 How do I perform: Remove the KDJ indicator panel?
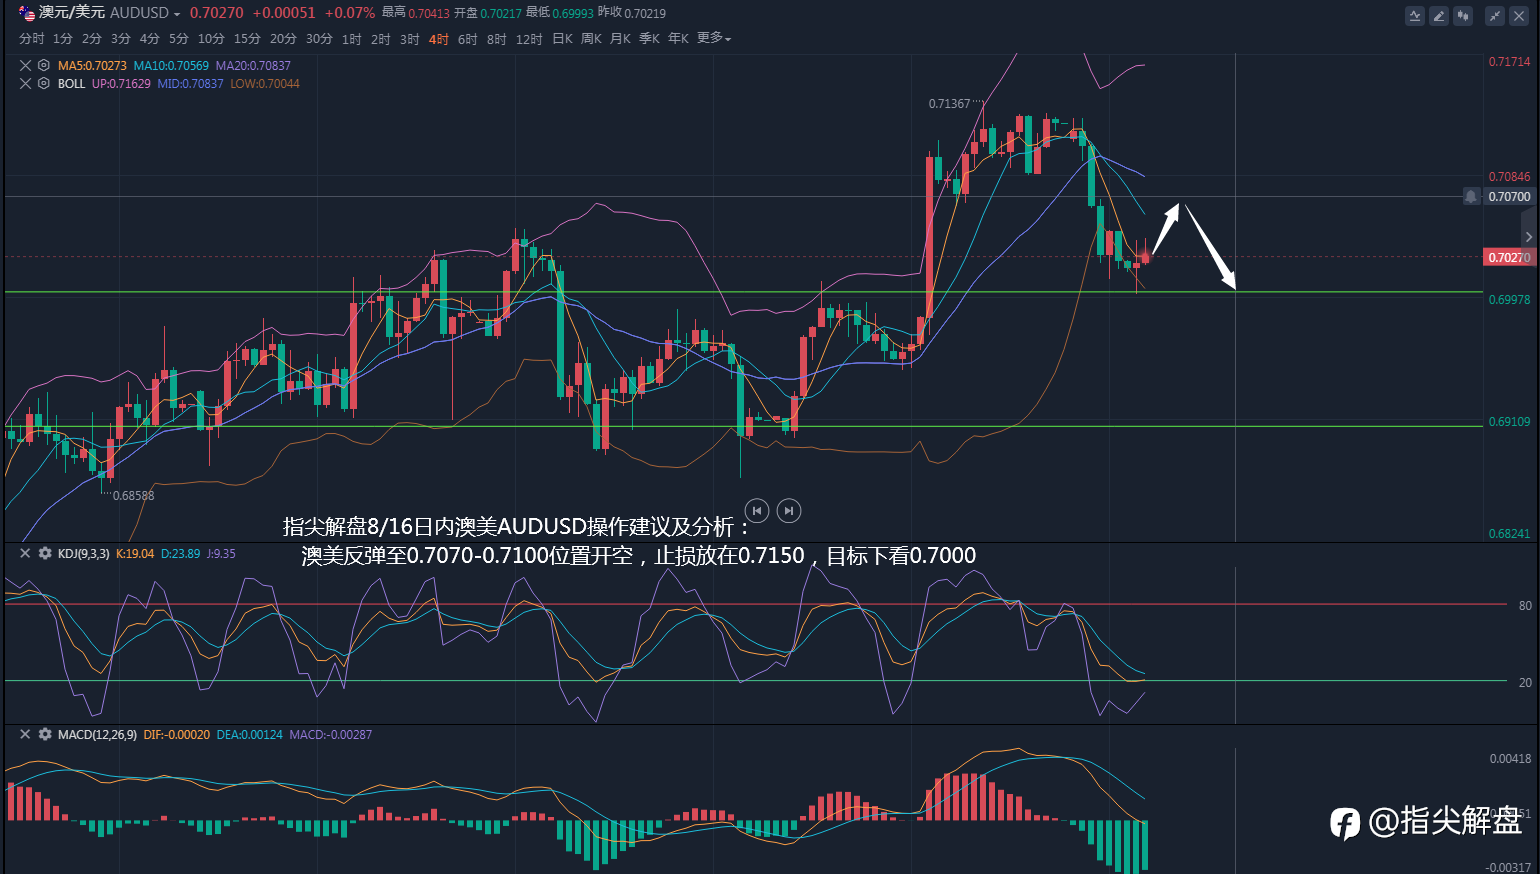tap(26, 553)
